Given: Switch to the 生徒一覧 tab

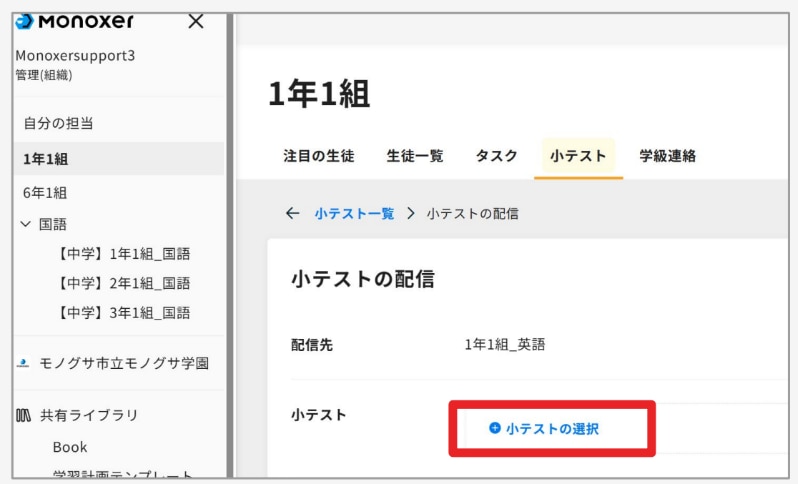Looking at the screenshot, I should (x=415, y=156).
